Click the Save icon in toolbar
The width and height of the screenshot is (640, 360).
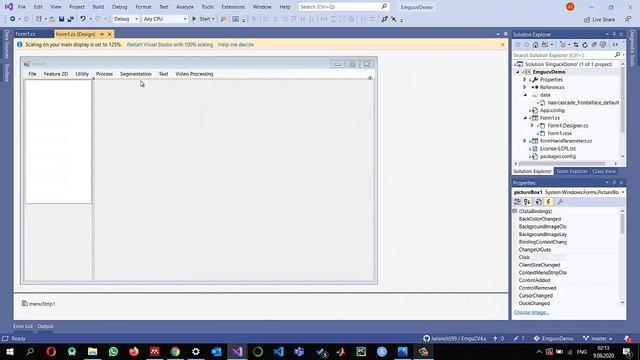tap(61, 19)
